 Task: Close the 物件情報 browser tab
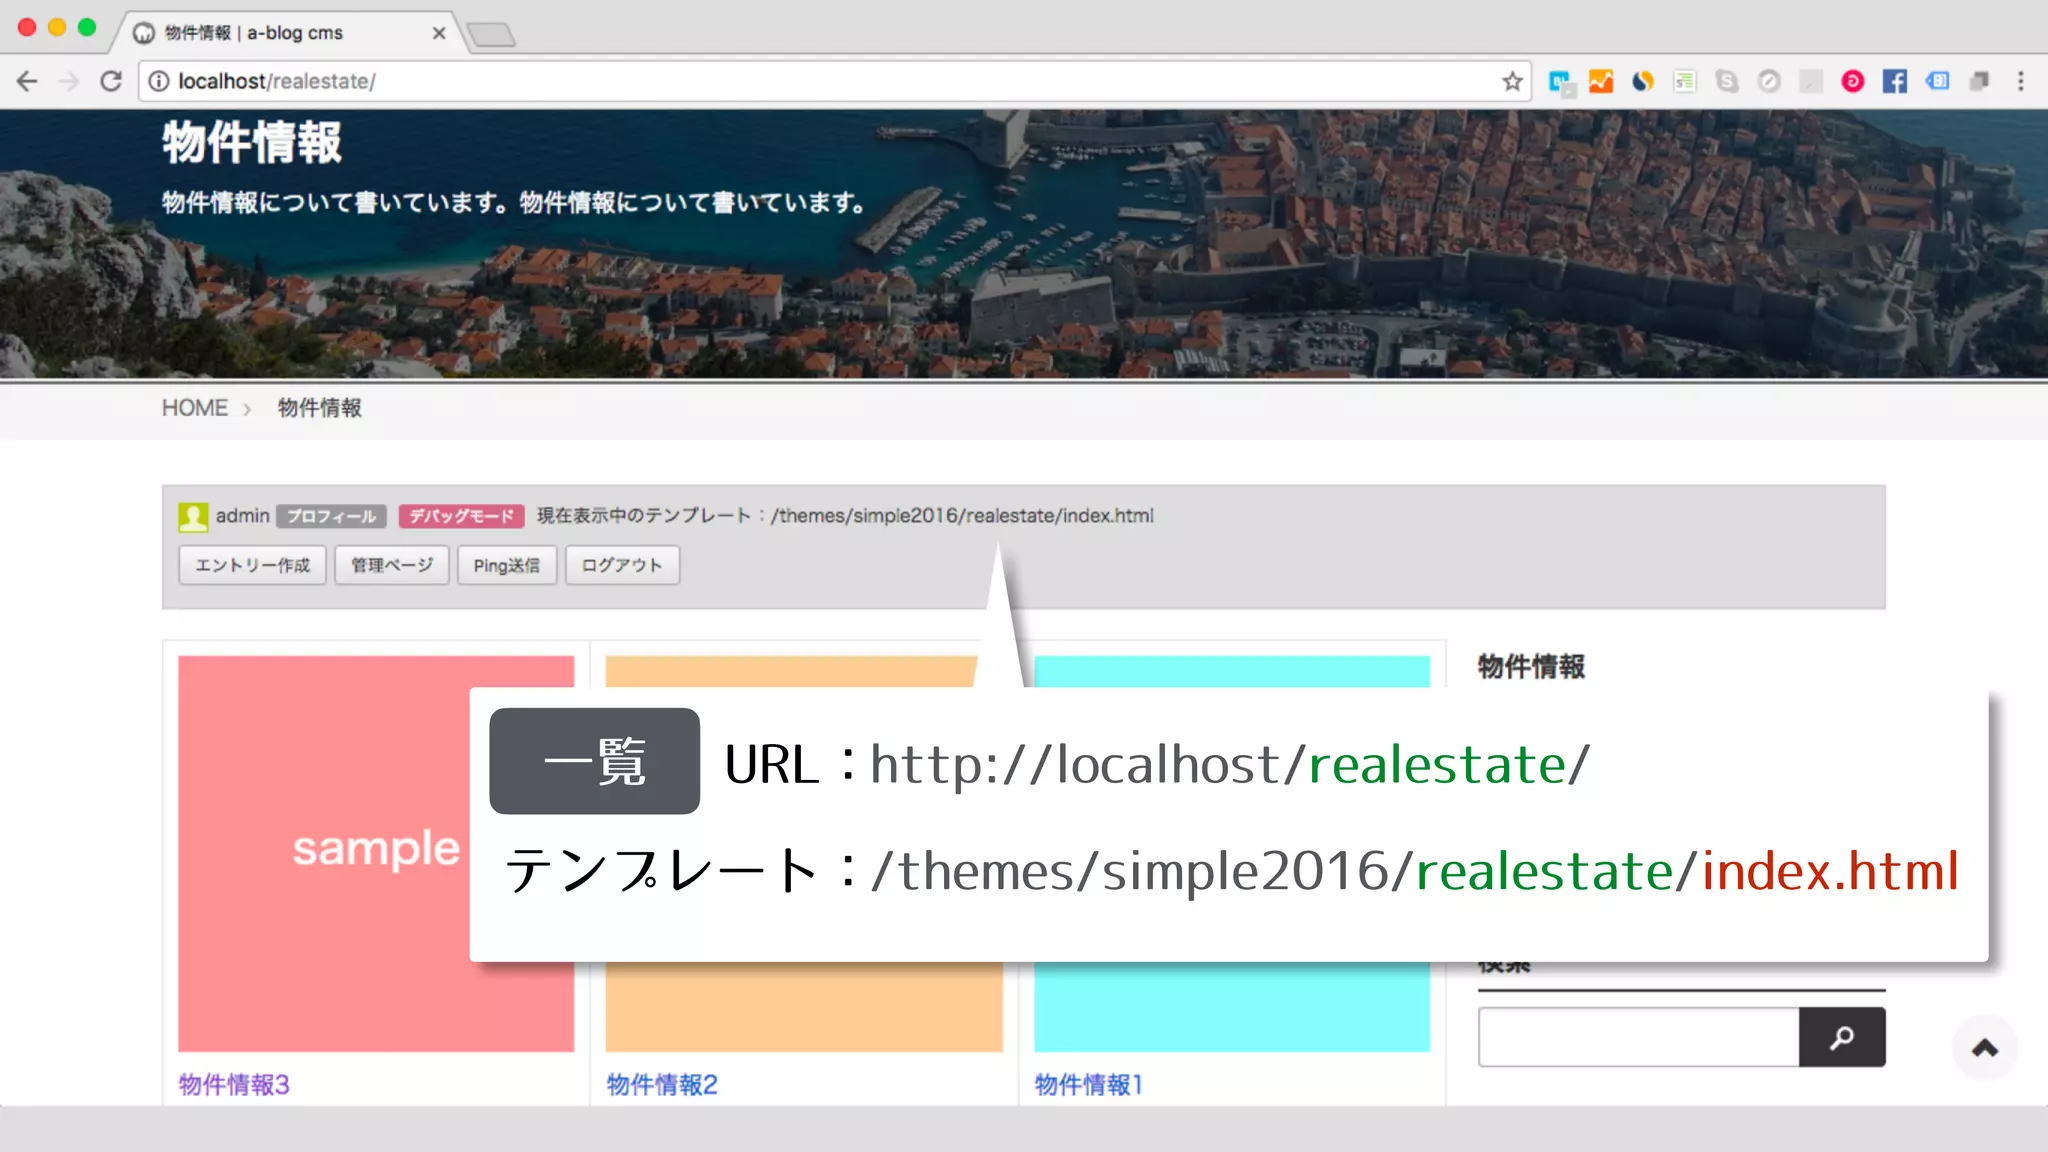[x=439, y=33]
